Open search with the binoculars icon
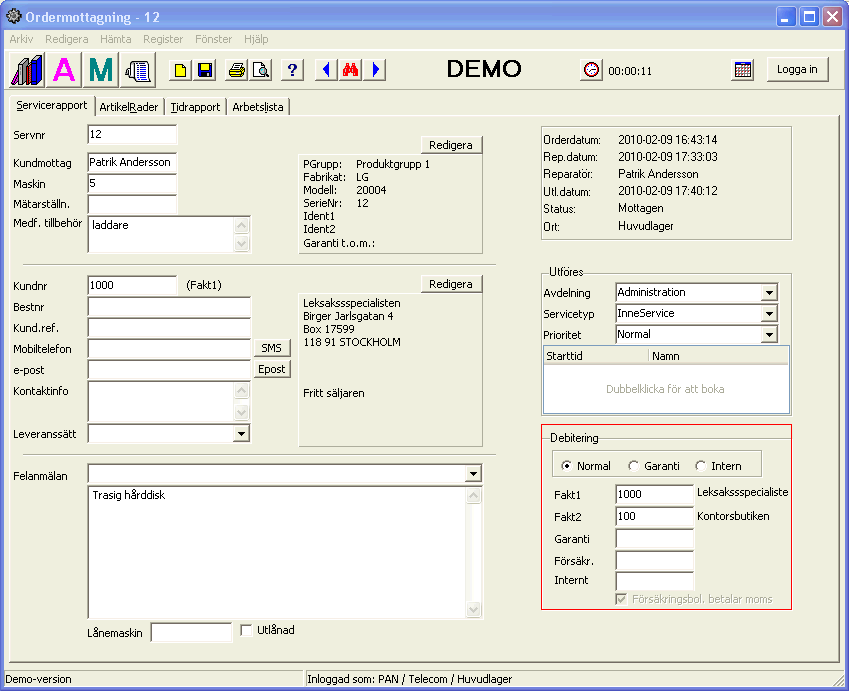The image size is (849, 691). (x=350, y=70)
